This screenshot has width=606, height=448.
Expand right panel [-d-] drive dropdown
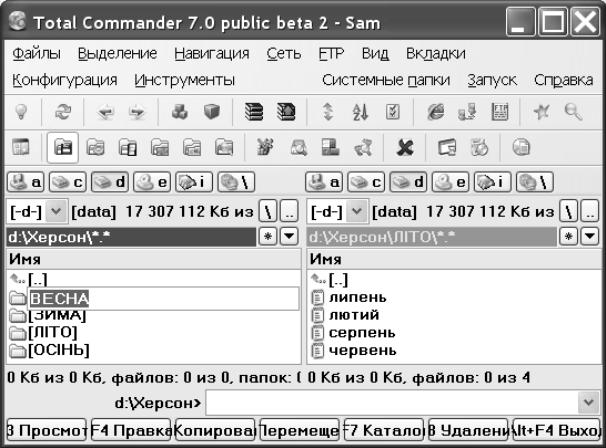click(357, 211)
